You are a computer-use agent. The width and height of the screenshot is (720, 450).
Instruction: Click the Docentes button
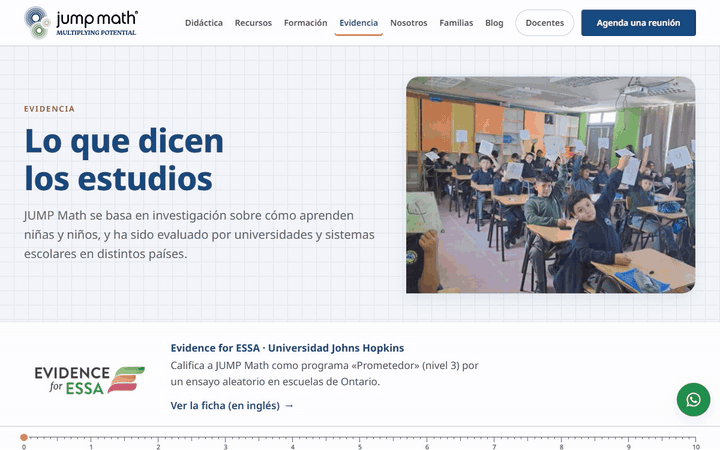click(x=545, y=23)
